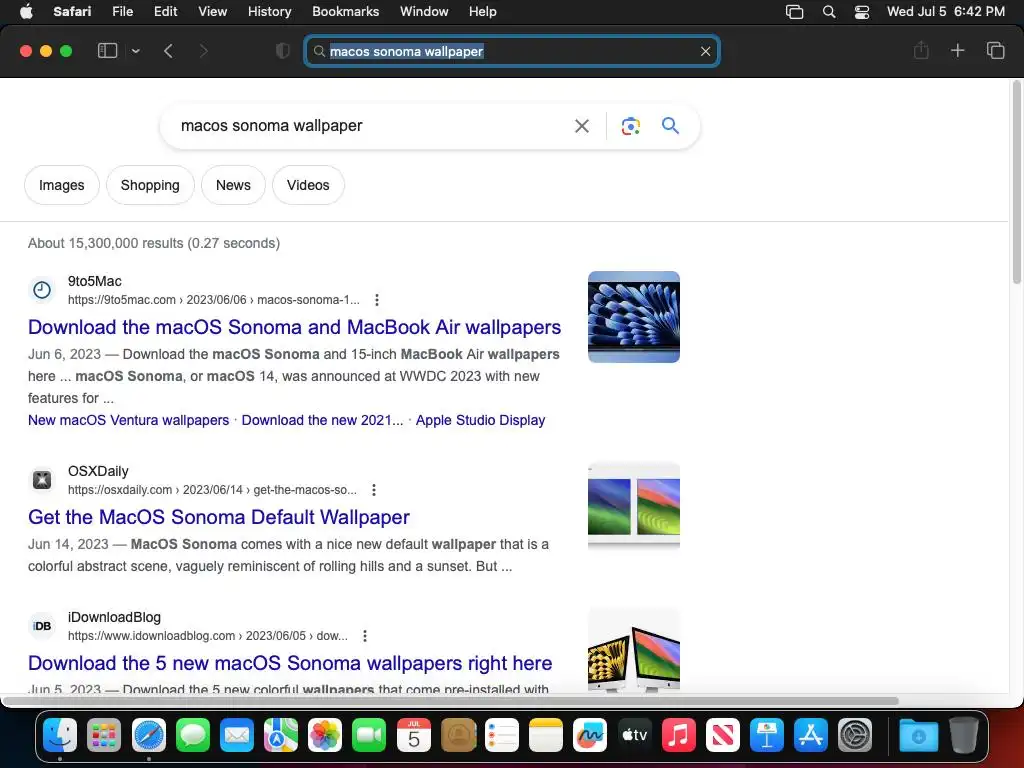
Task: Search by image with Google Lens
Action: tap(631, 126)
